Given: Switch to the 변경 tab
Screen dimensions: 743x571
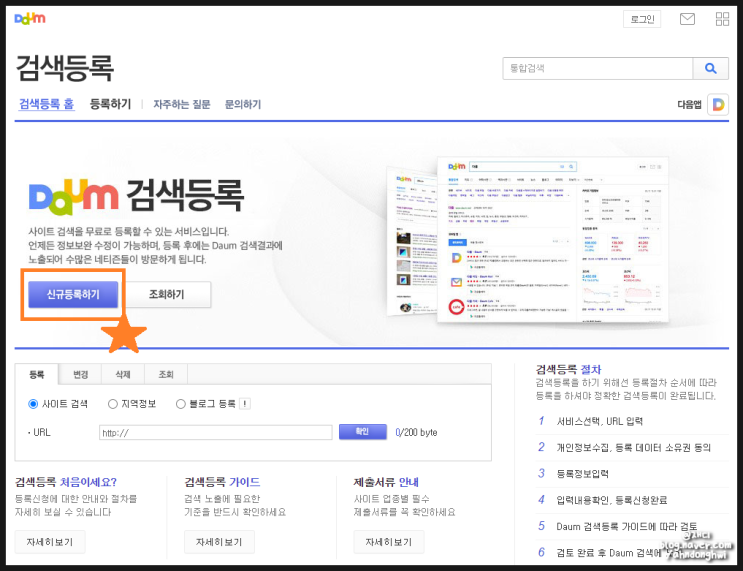Looking at the screenshot, I should (x=81, y=374).
